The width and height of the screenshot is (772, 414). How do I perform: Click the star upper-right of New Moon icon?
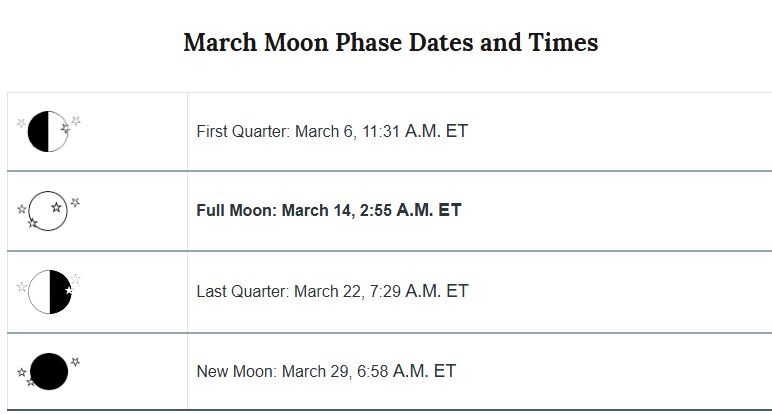click(75, 361)
